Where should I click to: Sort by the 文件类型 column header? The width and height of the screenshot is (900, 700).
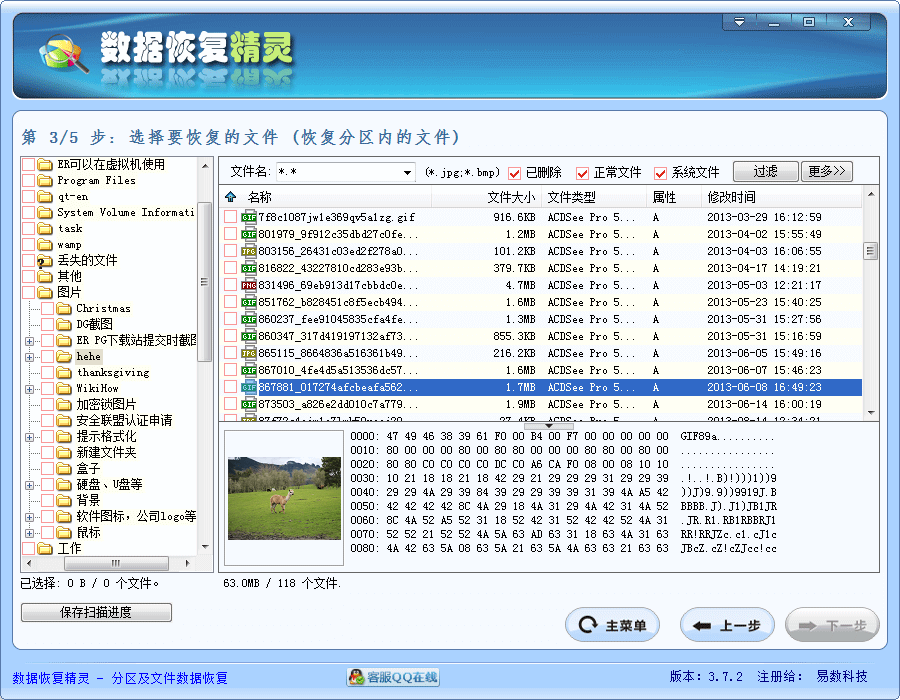click(593, 197)
